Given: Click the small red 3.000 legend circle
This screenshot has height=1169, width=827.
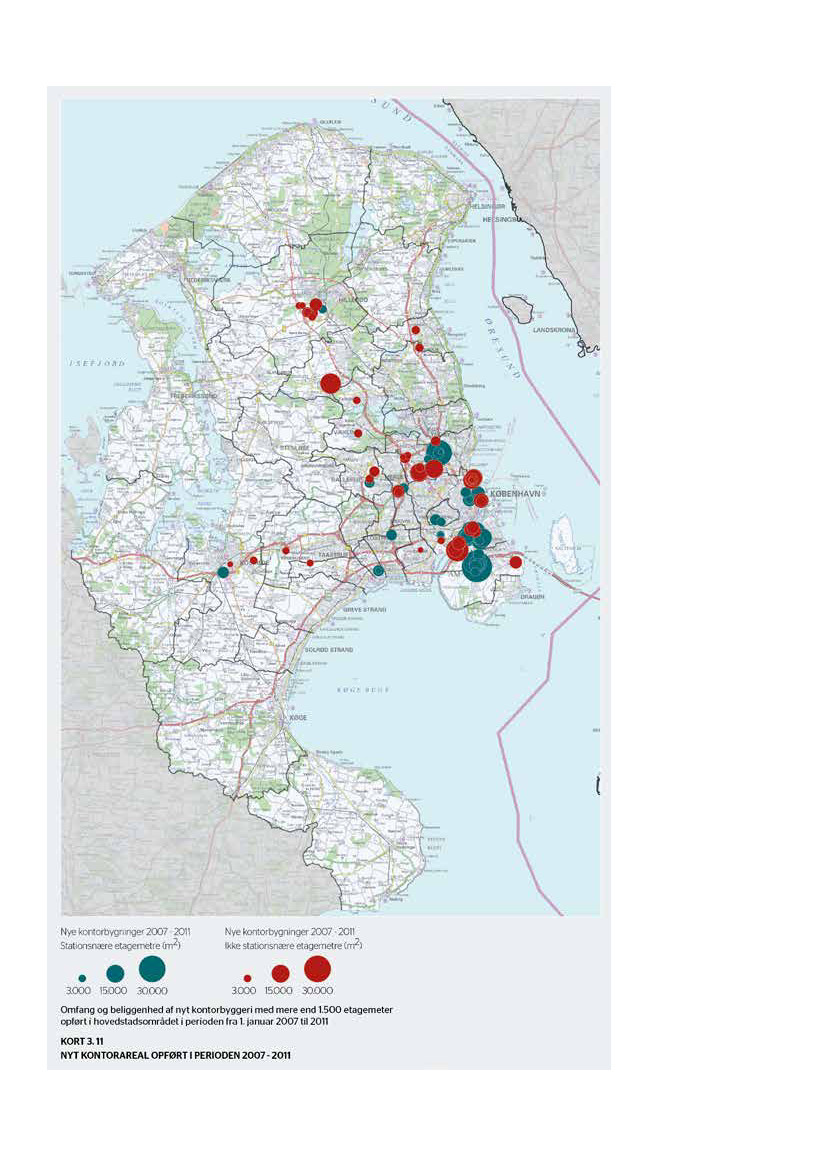Looking at the screenshot, I should click(248, 977).
